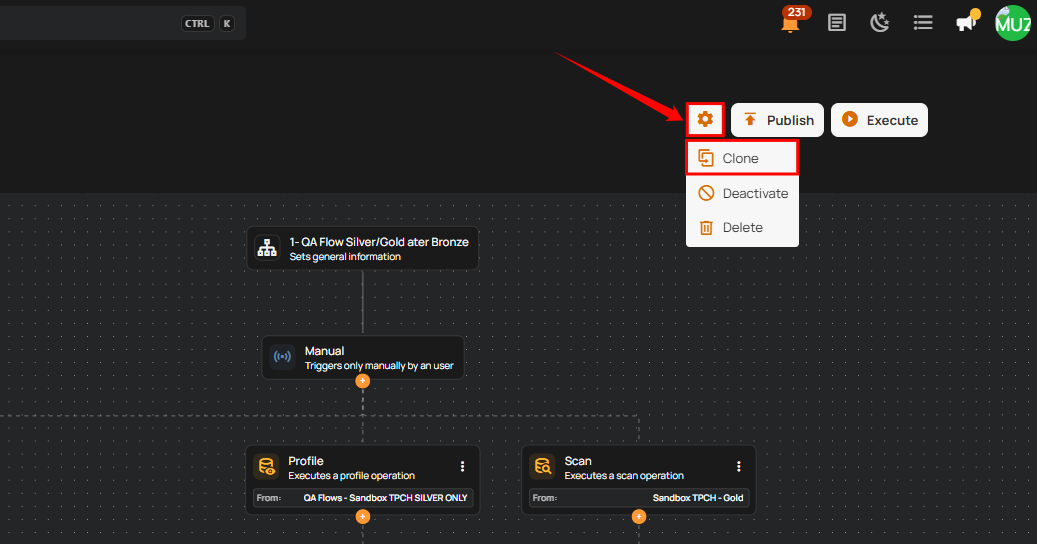Open the flow settings gear menu

coord(705,120)
